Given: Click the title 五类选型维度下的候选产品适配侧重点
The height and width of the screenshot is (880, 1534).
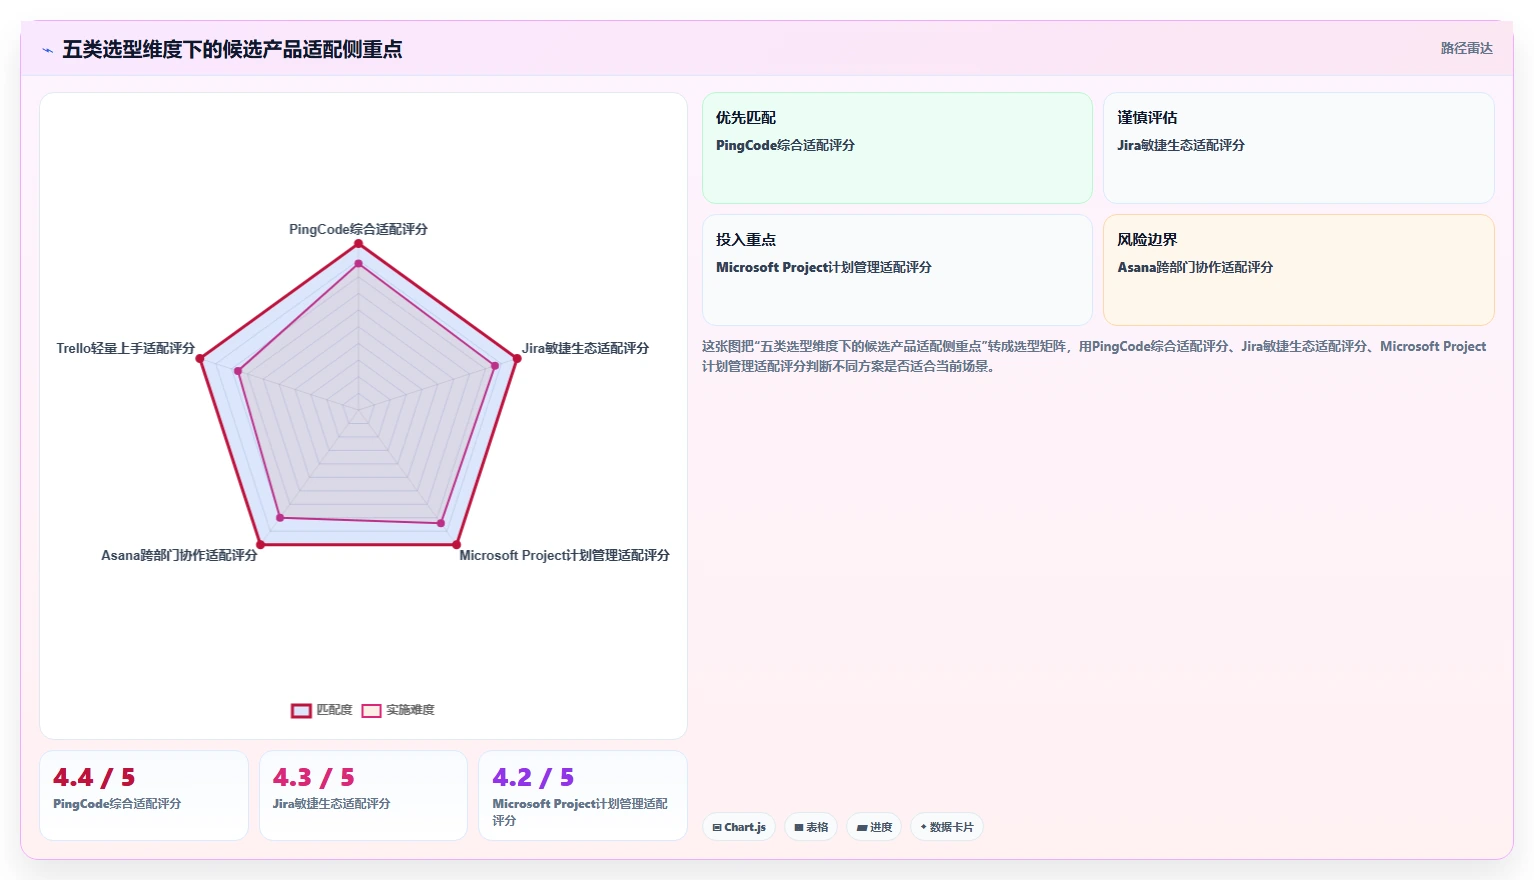Looking at the screenshot, I should click(232, 49).
